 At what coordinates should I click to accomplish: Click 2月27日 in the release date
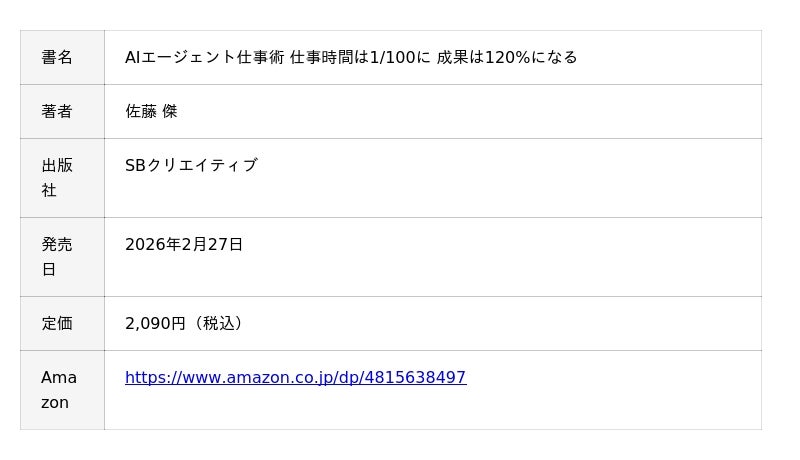(x=212, y=245)
